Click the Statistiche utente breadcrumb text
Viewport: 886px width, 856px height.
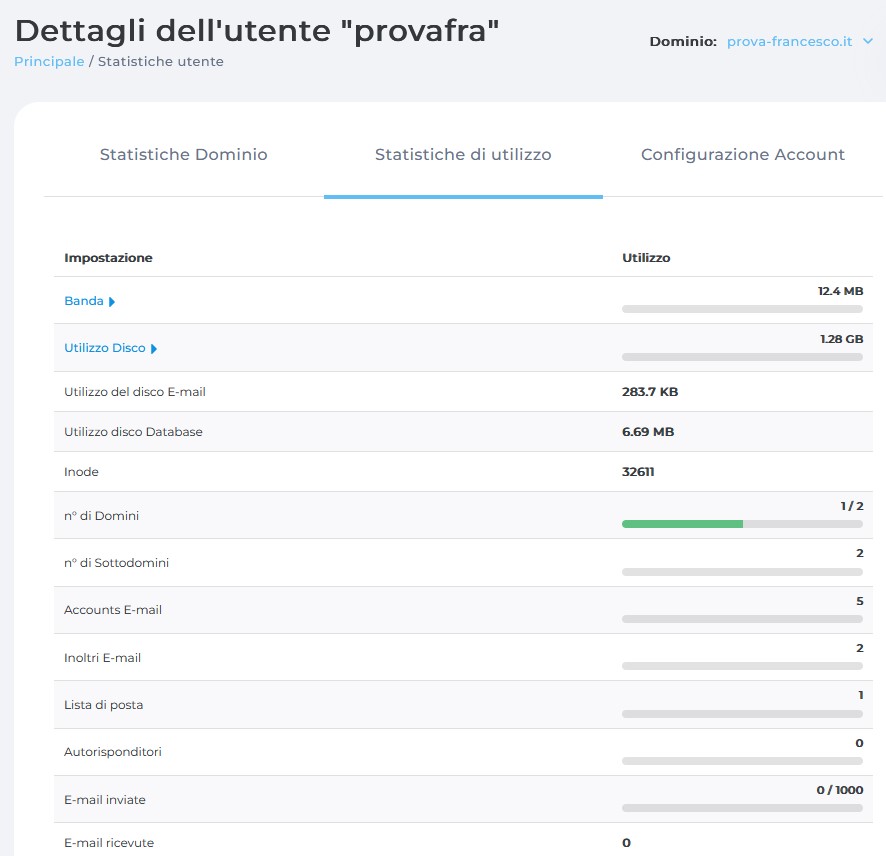161,62
